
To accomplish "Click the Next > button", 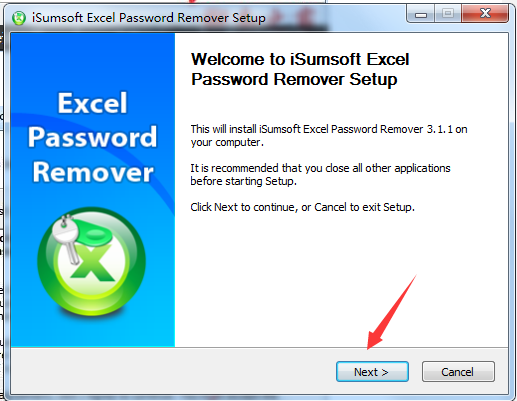I will [372, 371].
